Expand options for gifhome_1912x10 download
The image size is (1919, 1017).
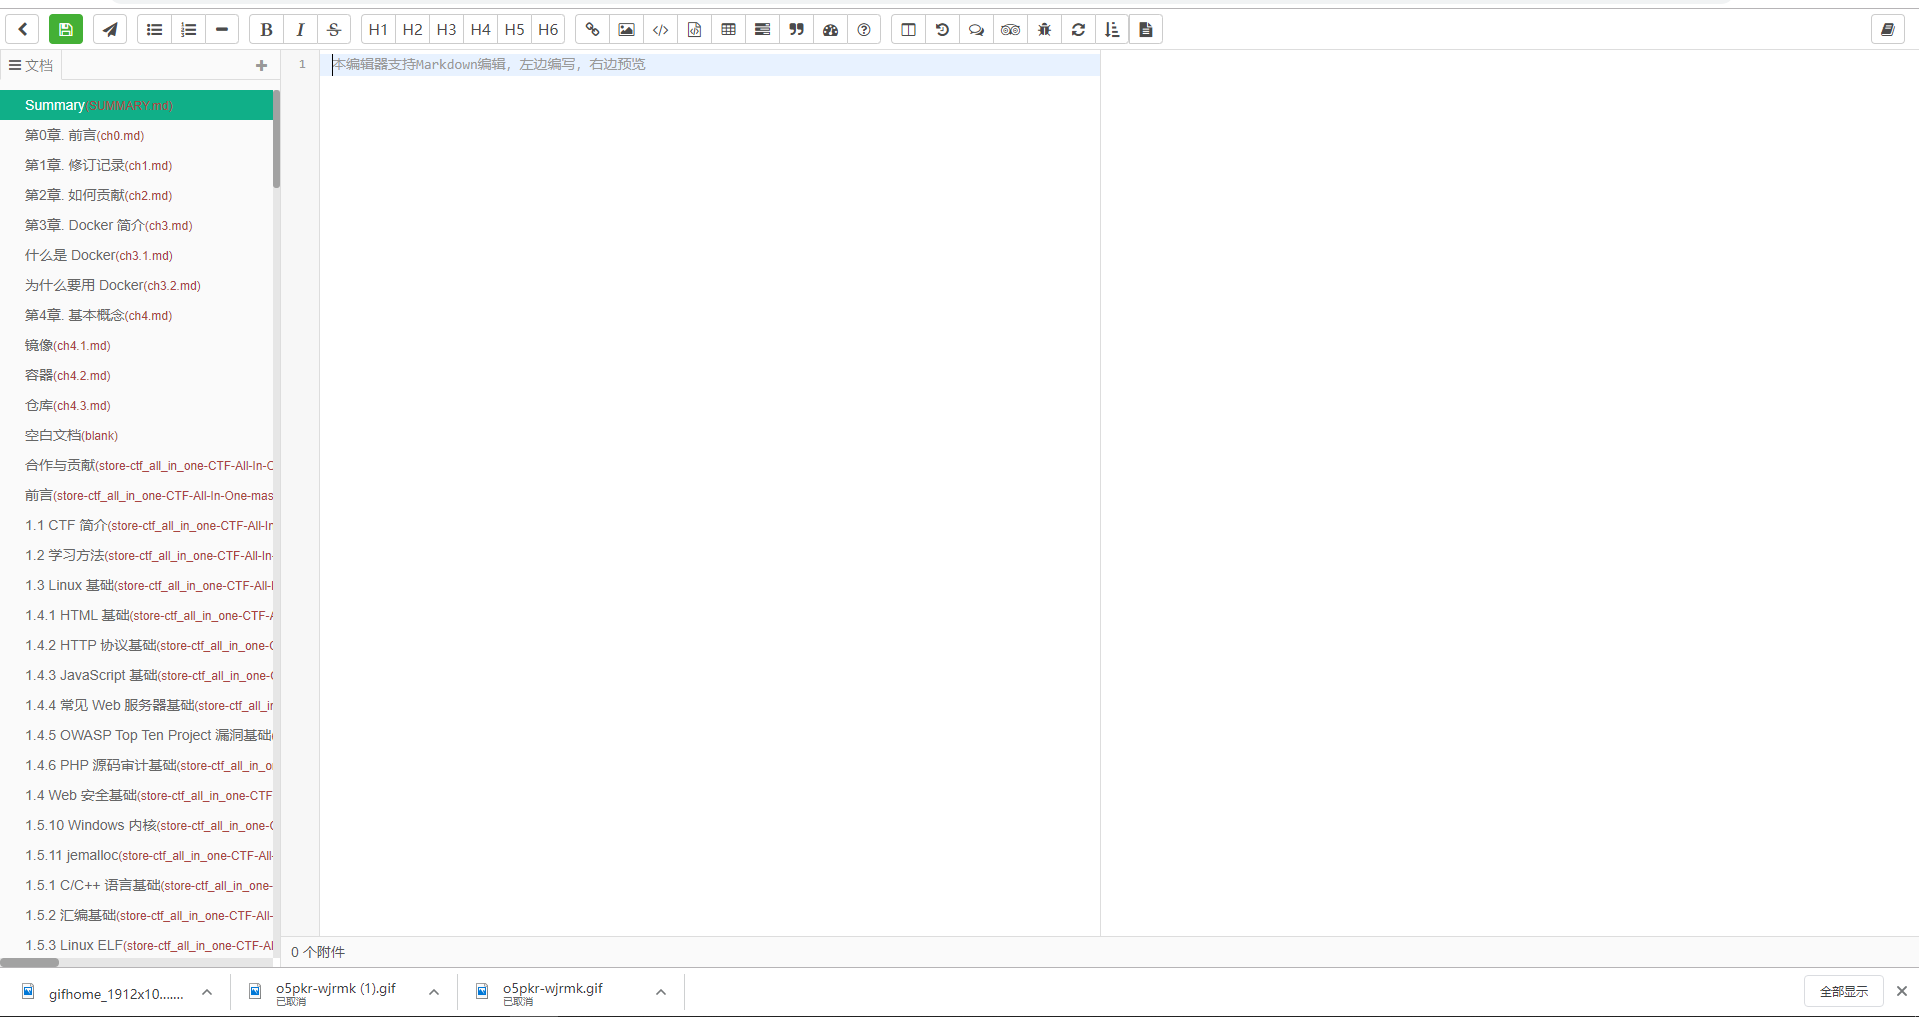(207, 992)
